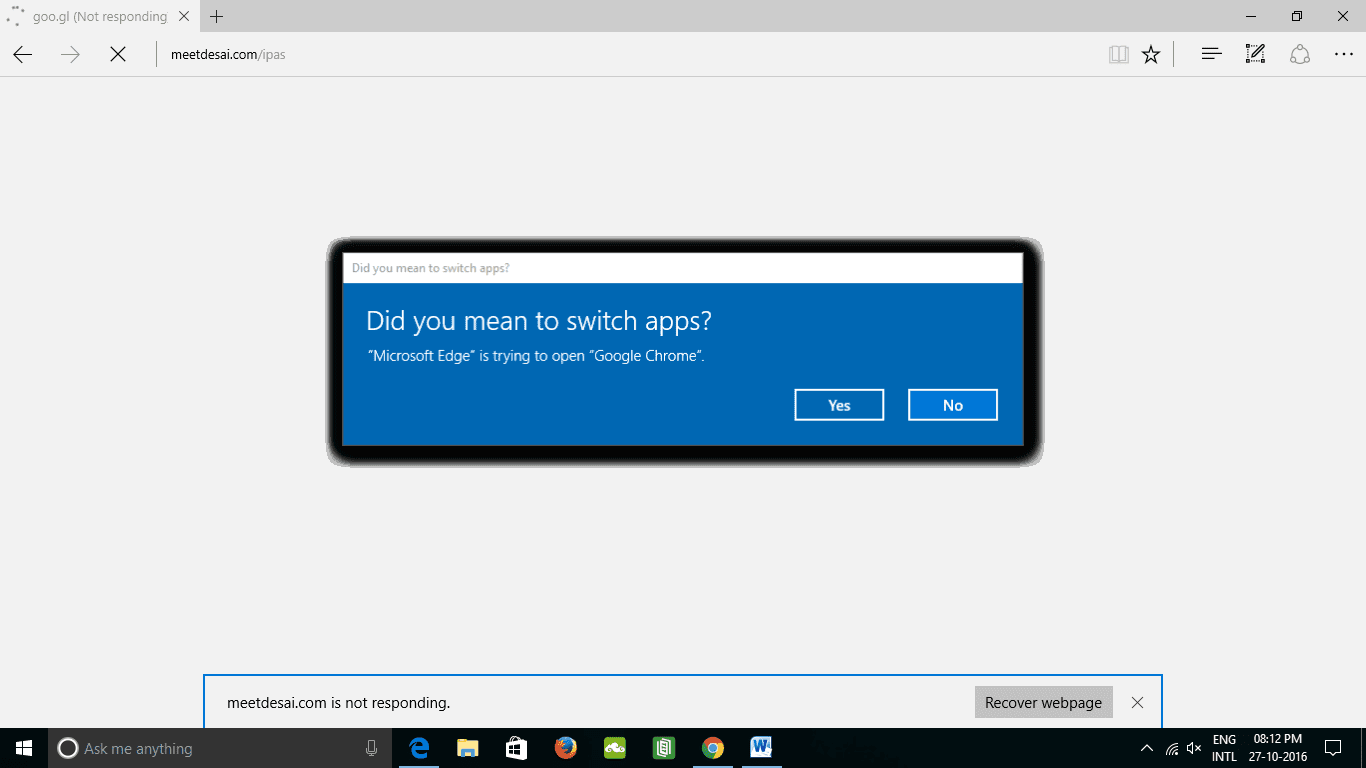Click the dialog heading "Did you mean to switch apps?"

pos(539,321)
